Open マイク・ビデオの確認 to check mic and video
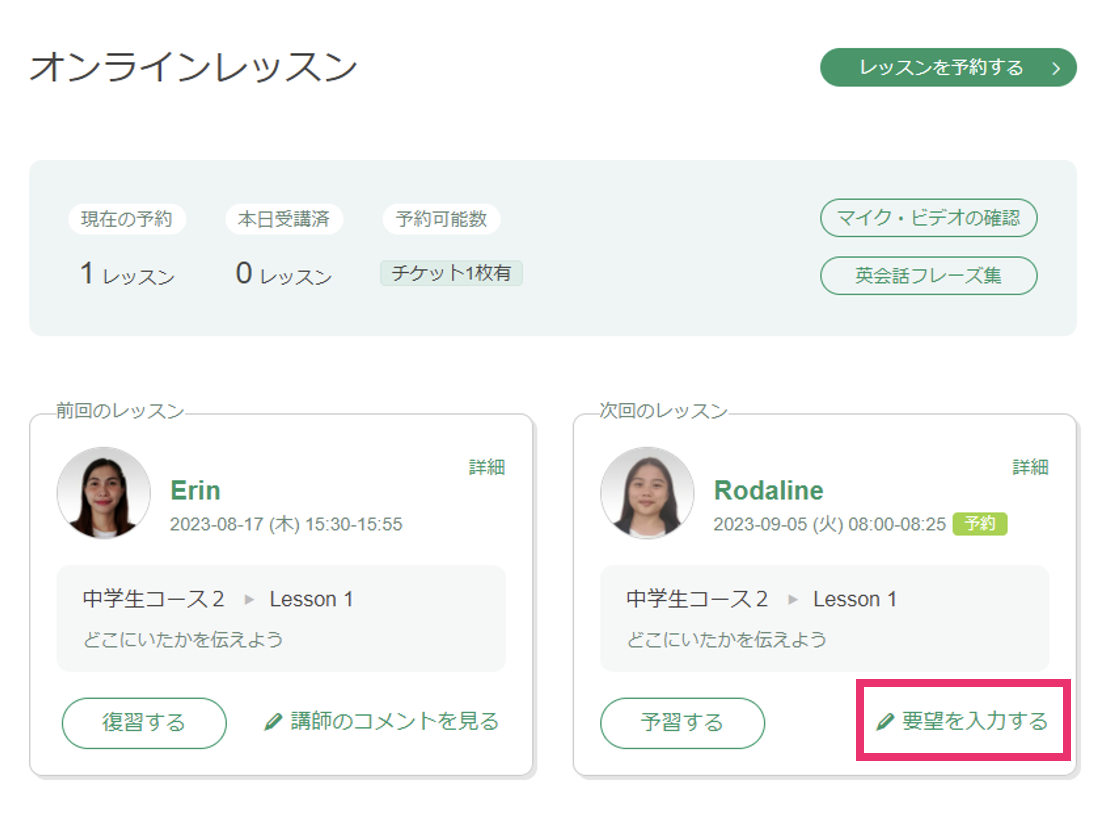Viewport: 1096px width, 814px height. 928,218
